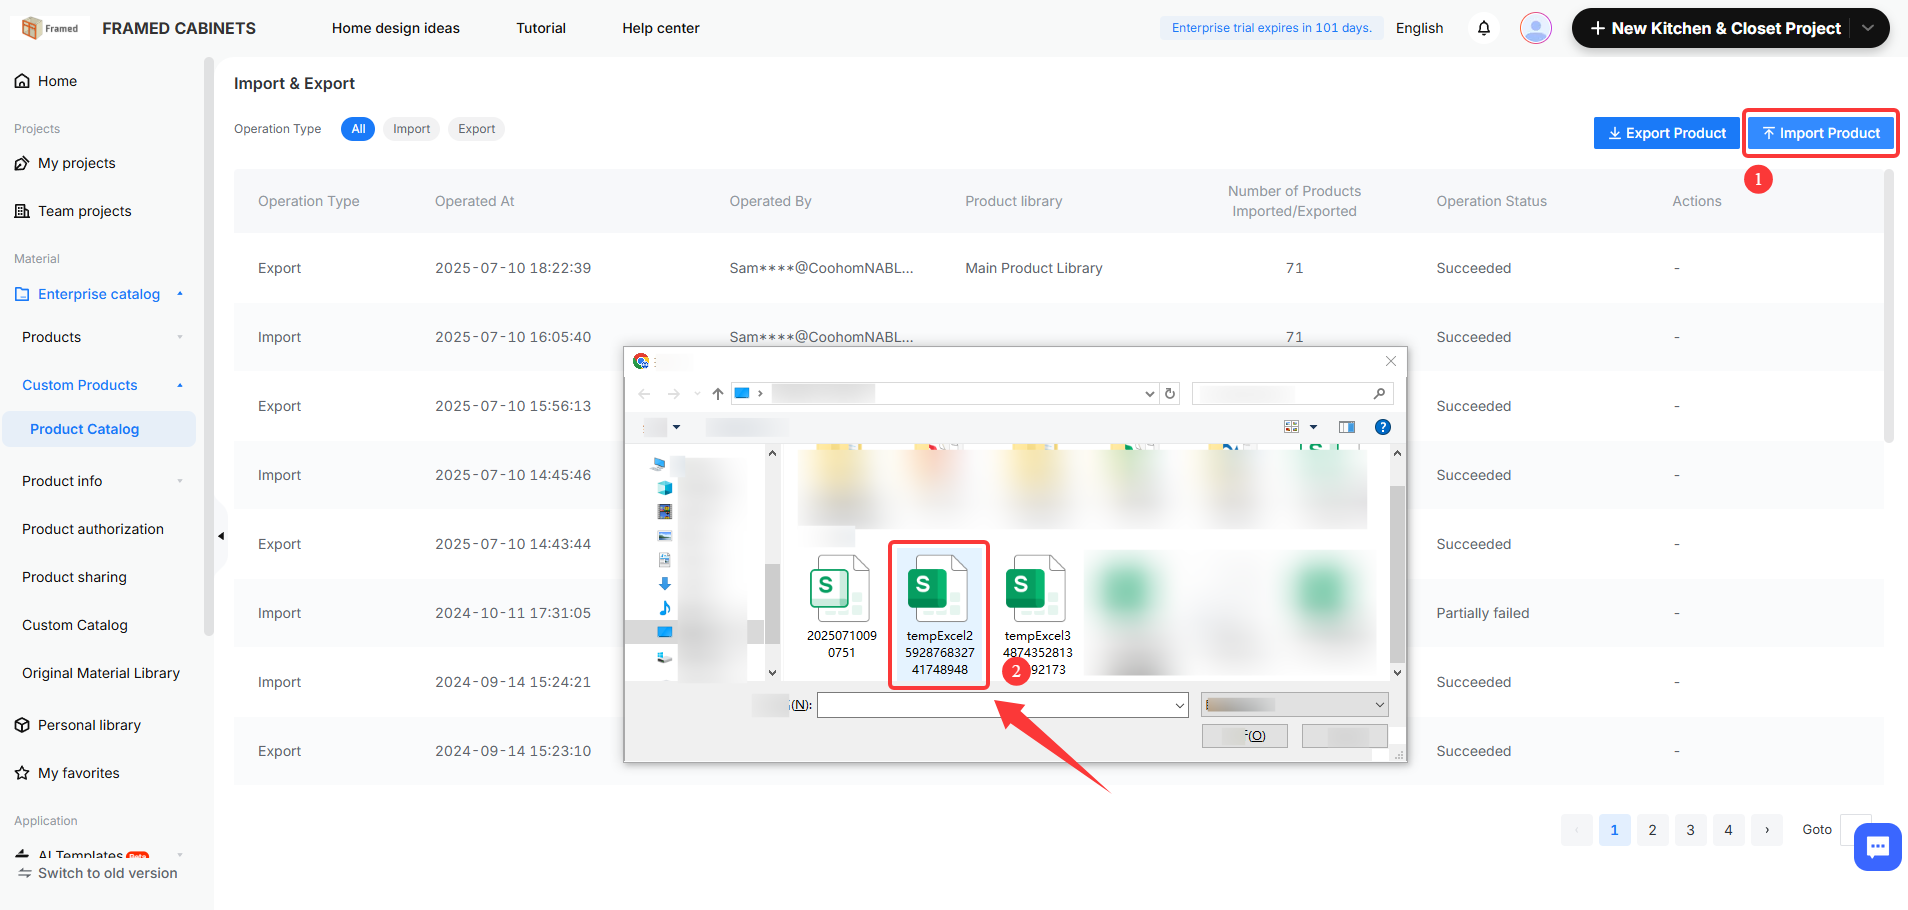Open Recent locations dropdown in file dialog

[x=697, y=394]
